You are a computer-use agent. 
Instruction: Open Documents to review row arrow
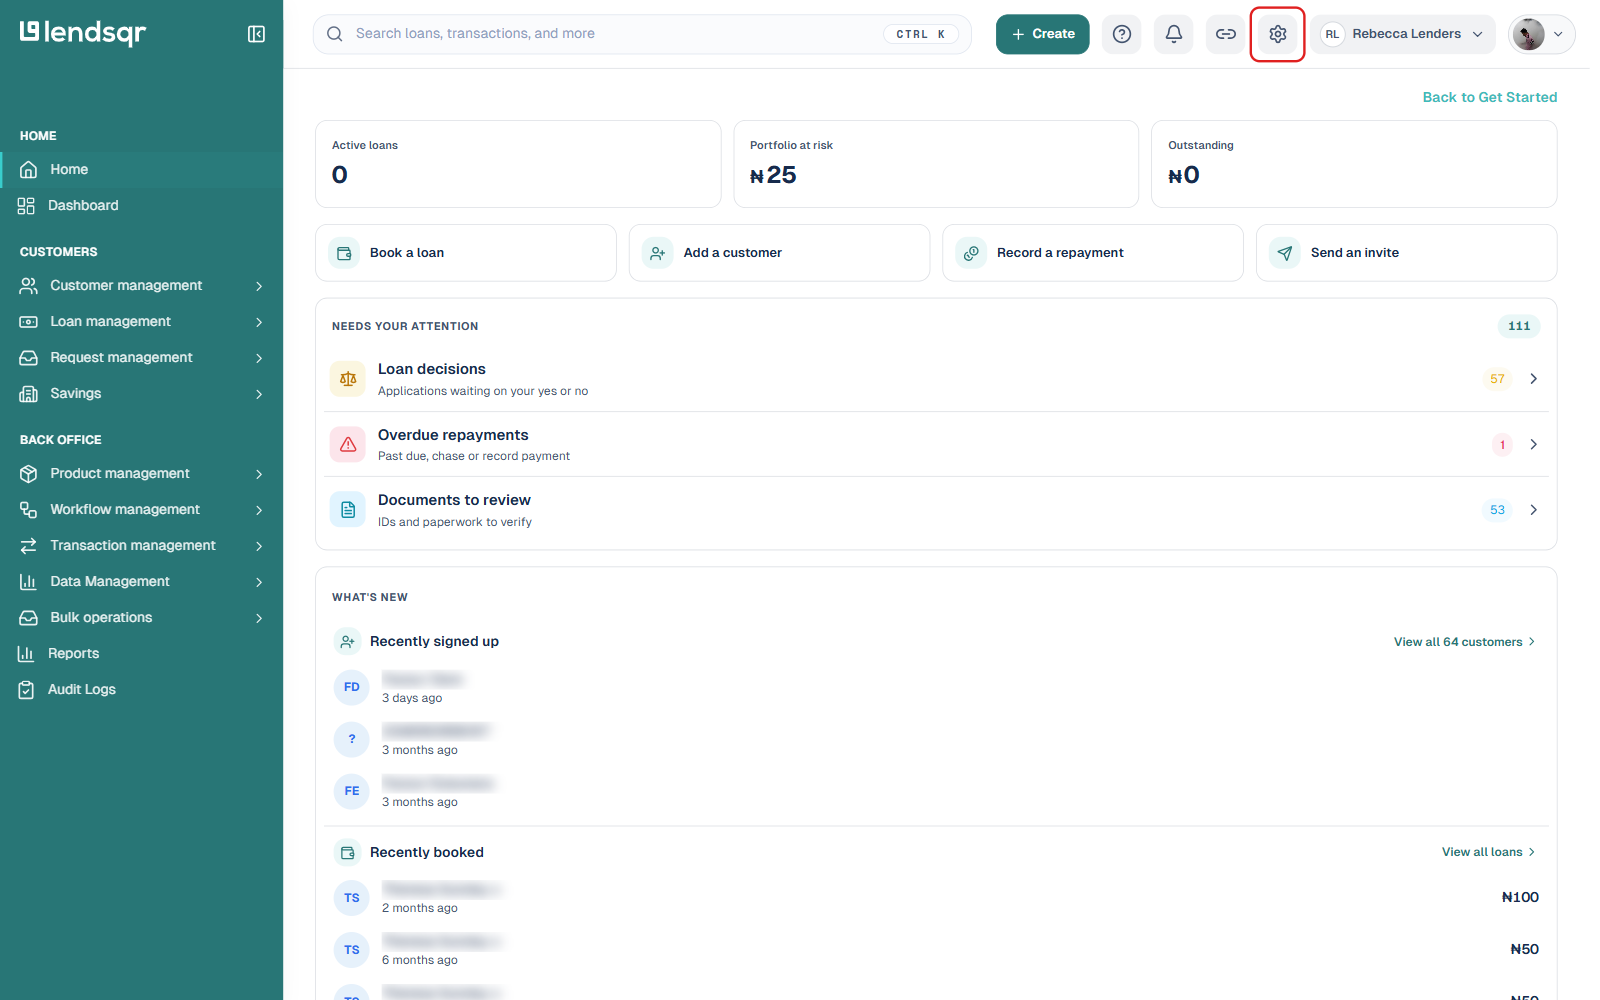tap(1533, 510)
